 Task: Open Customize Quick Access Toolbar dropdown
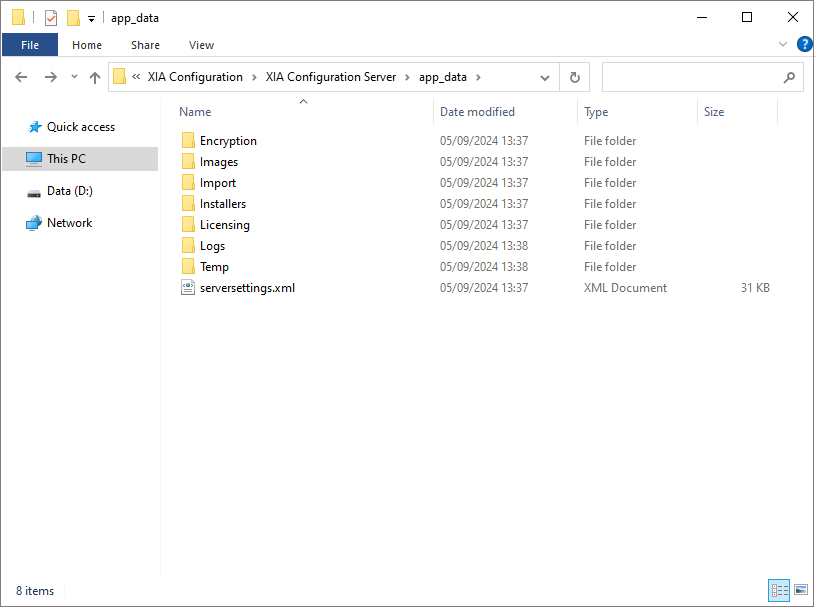(x=91, y=19)
